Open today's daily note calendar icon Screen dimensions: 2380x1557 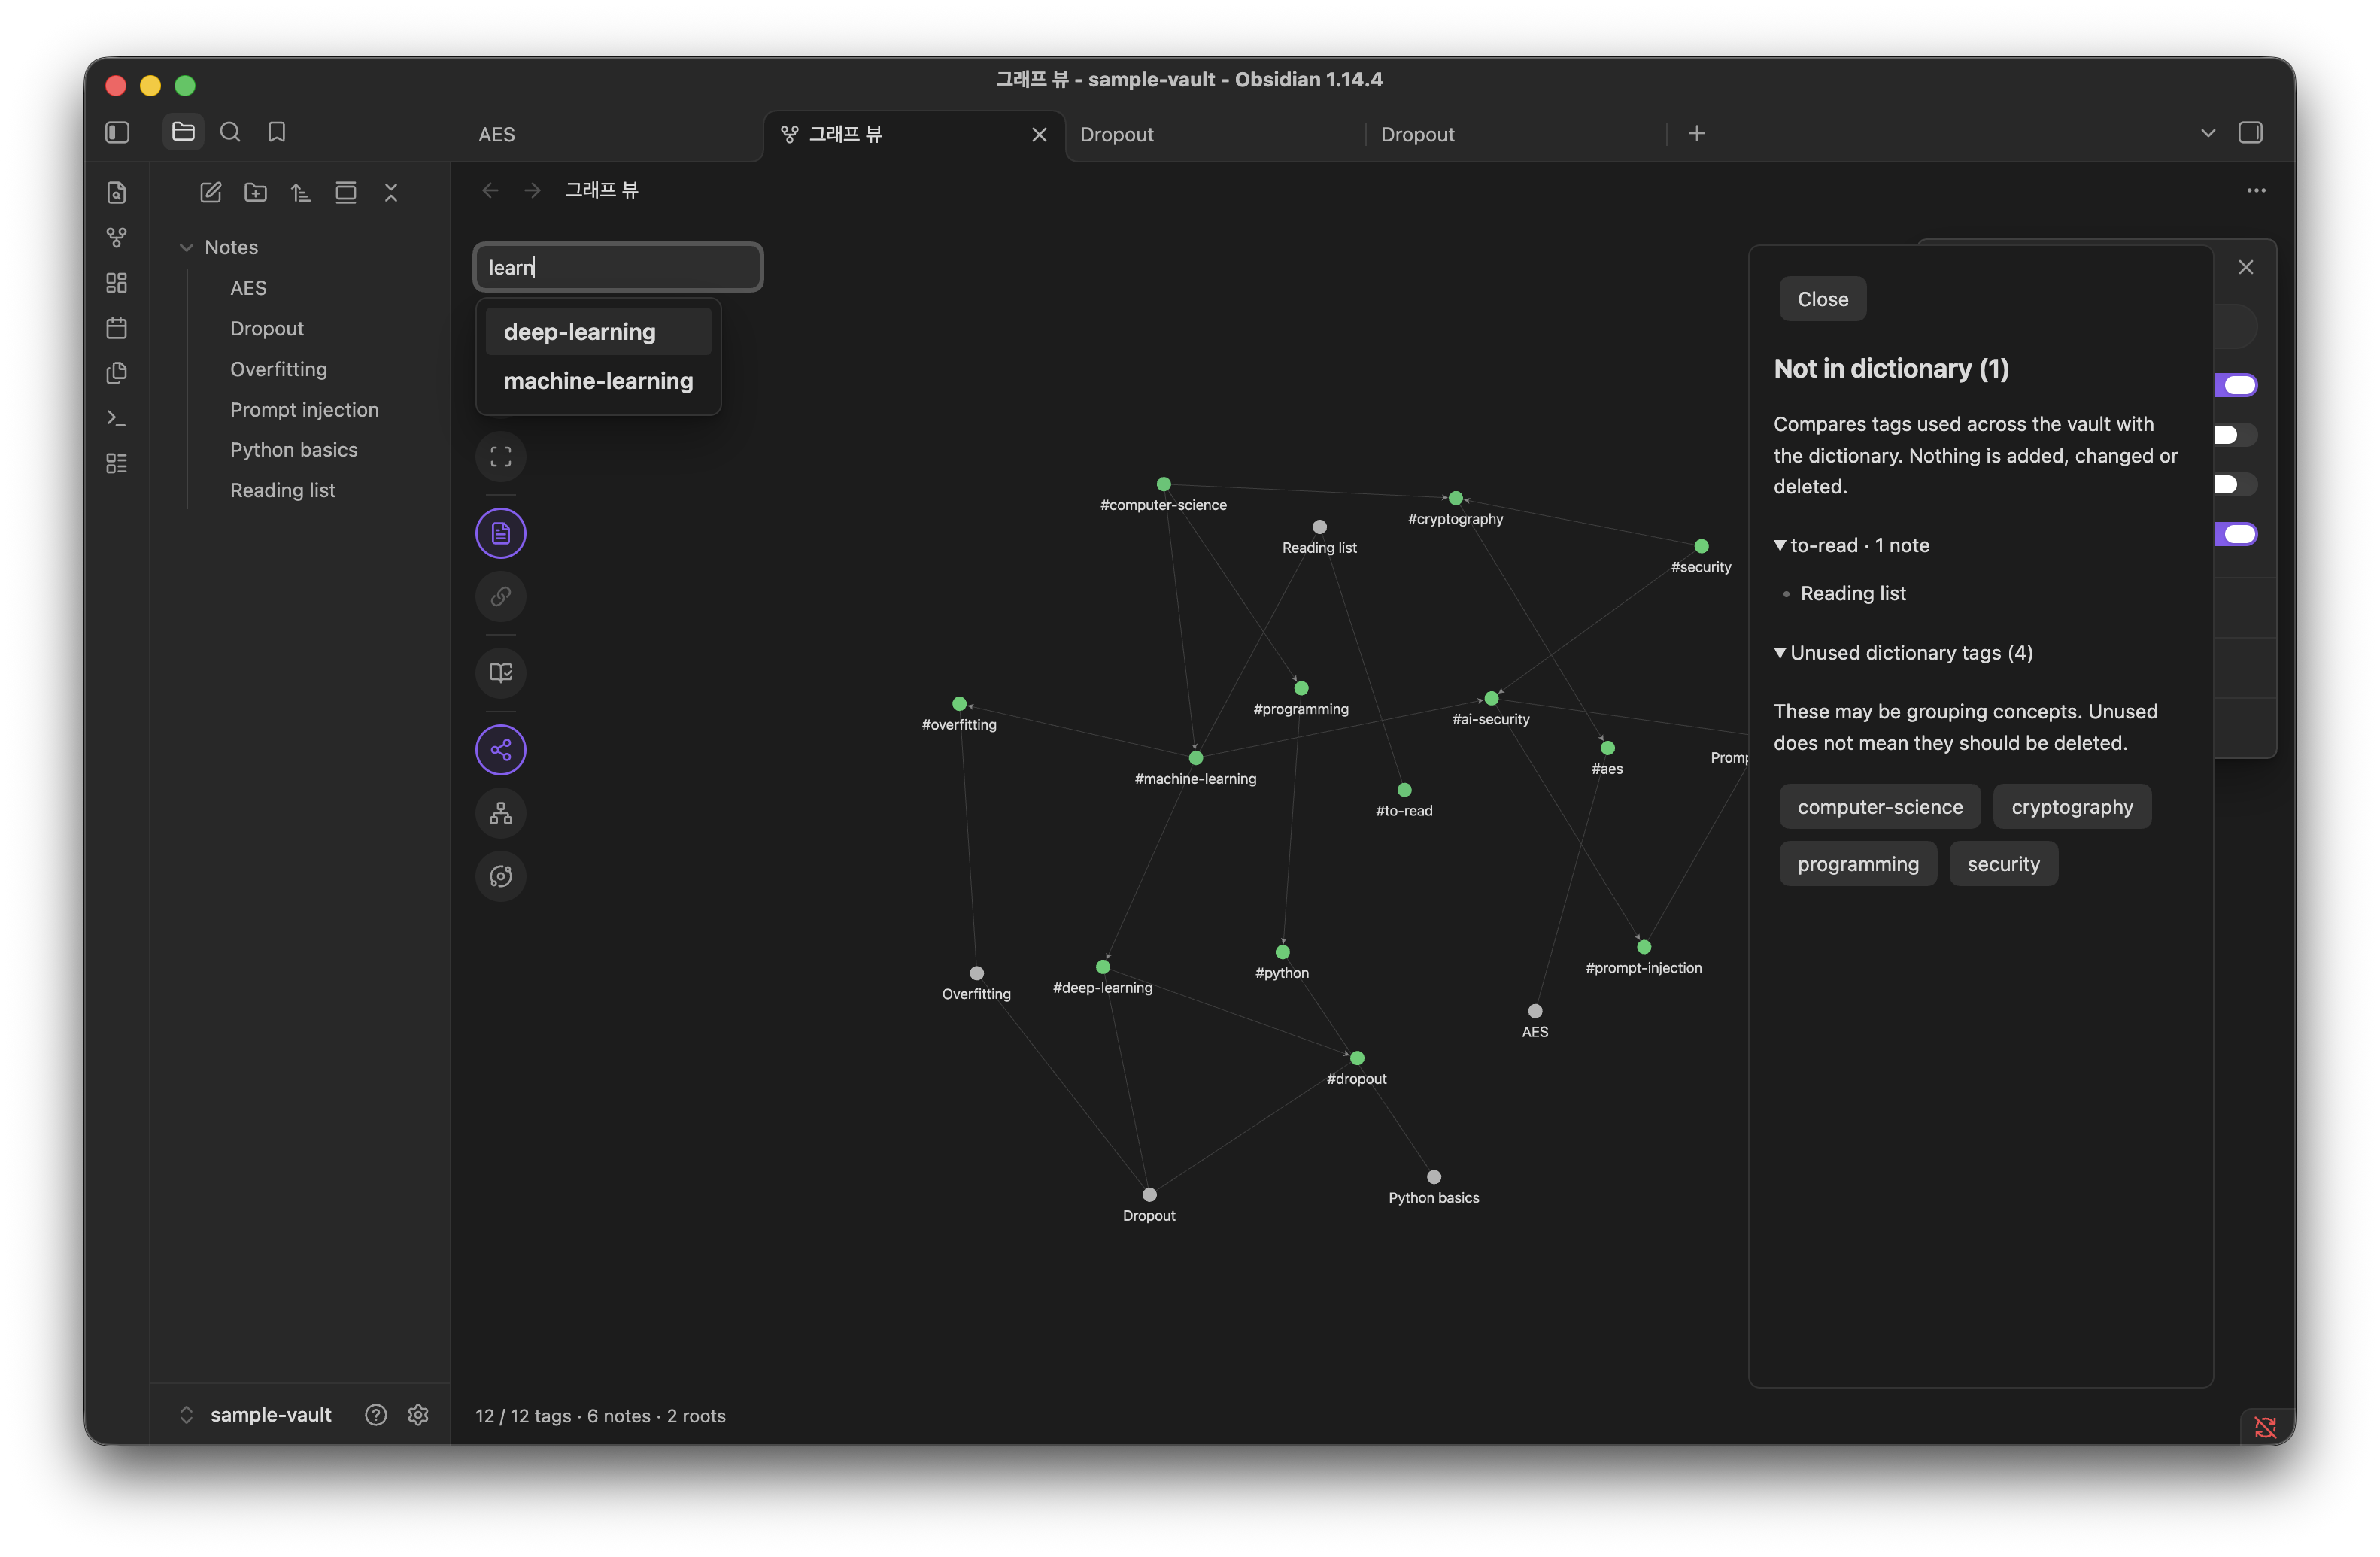click(117, 328)
